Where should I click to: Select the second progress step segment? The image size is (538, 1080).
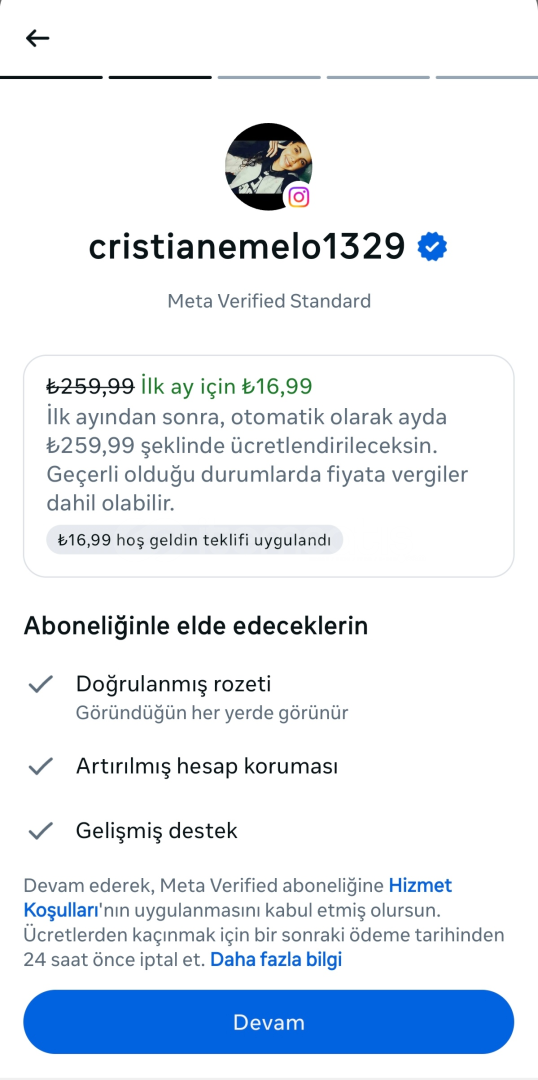160,77
